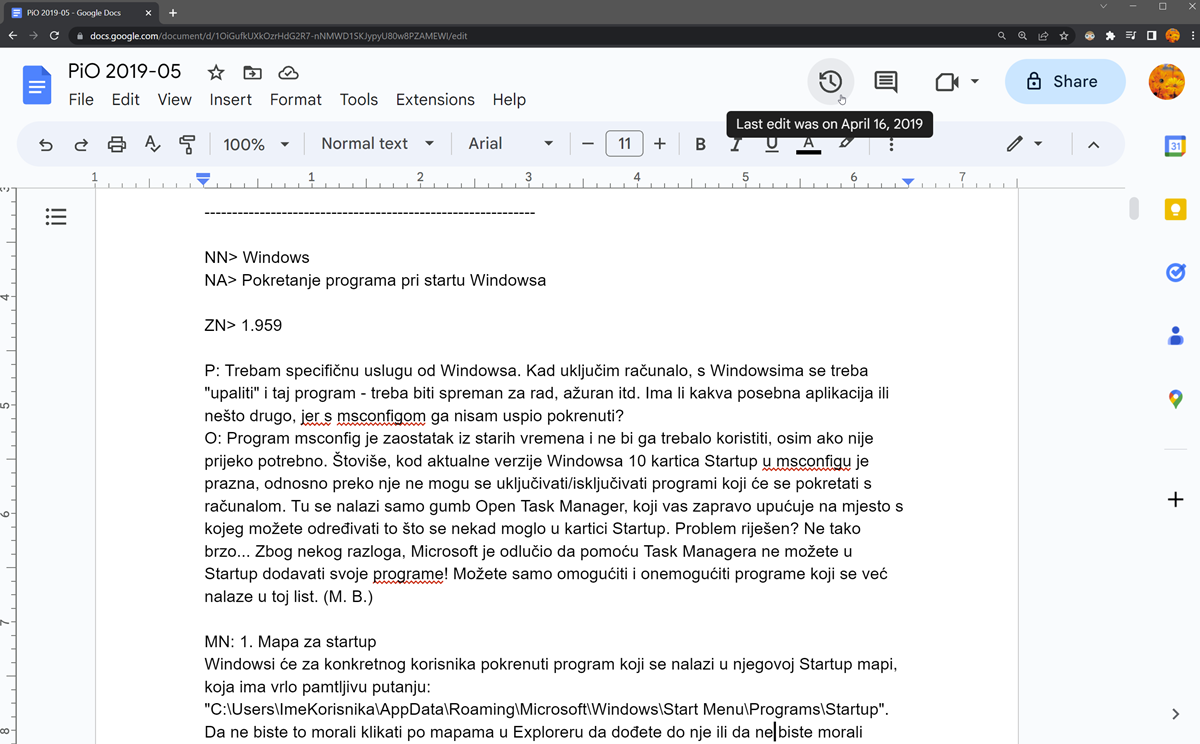This screenshot has height=744, width=1200.
Task: Open the text color picker
Action: click(x=808, y=144)
